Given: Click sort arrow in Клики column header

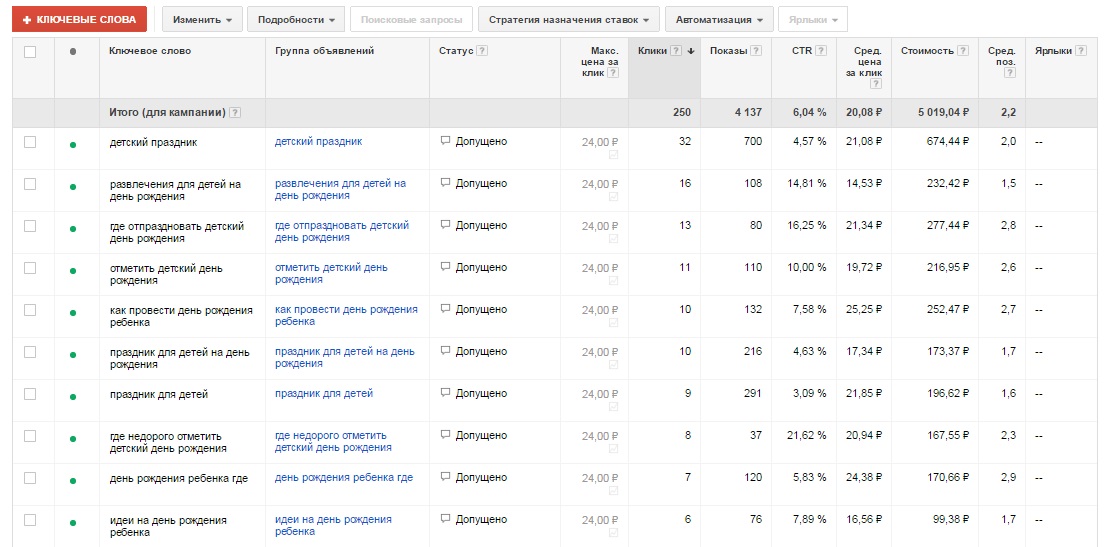Looking at the screenshot, I should click(x=691, y=51).
